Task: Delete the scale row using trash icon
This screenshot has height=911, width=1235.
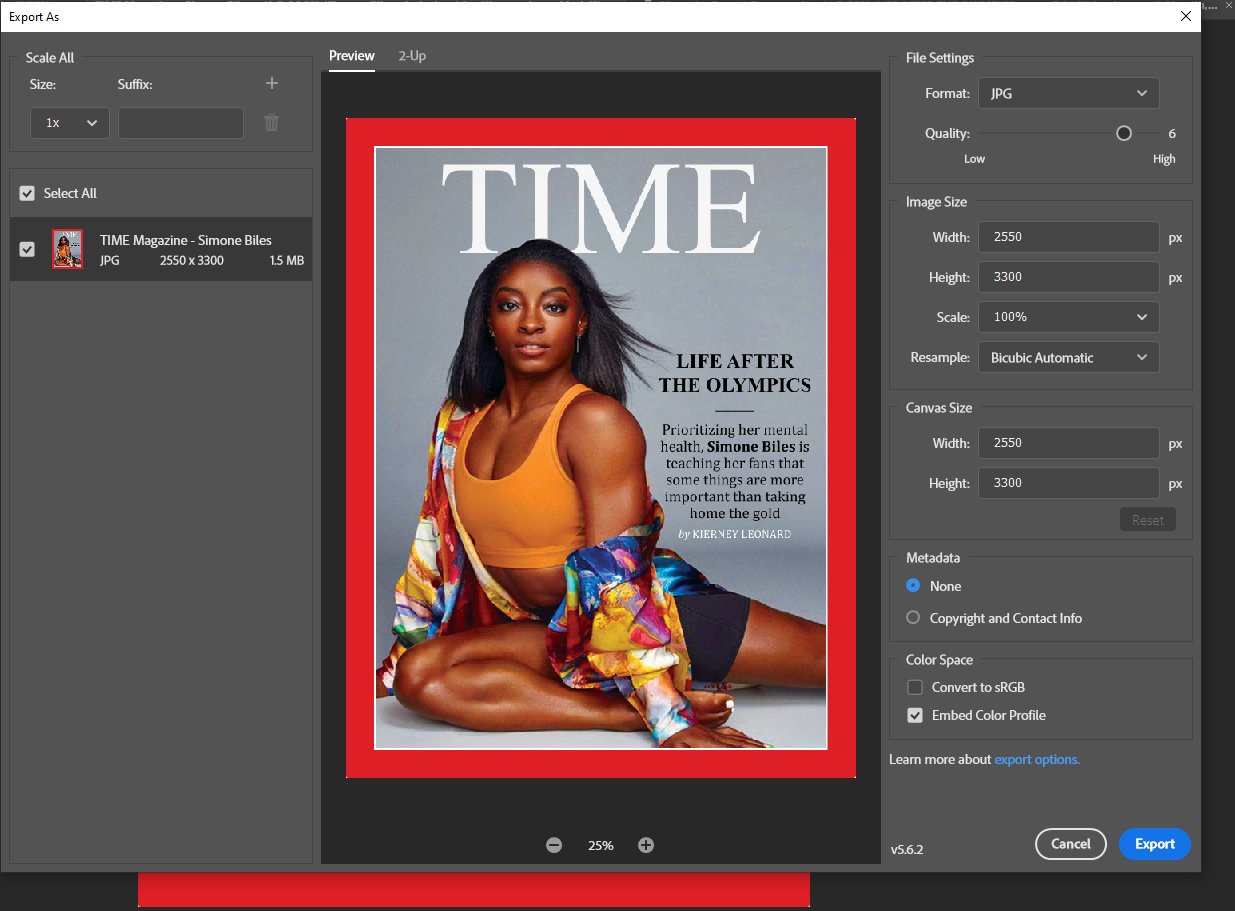Action: pyautogui.click(x=271, y=123)
